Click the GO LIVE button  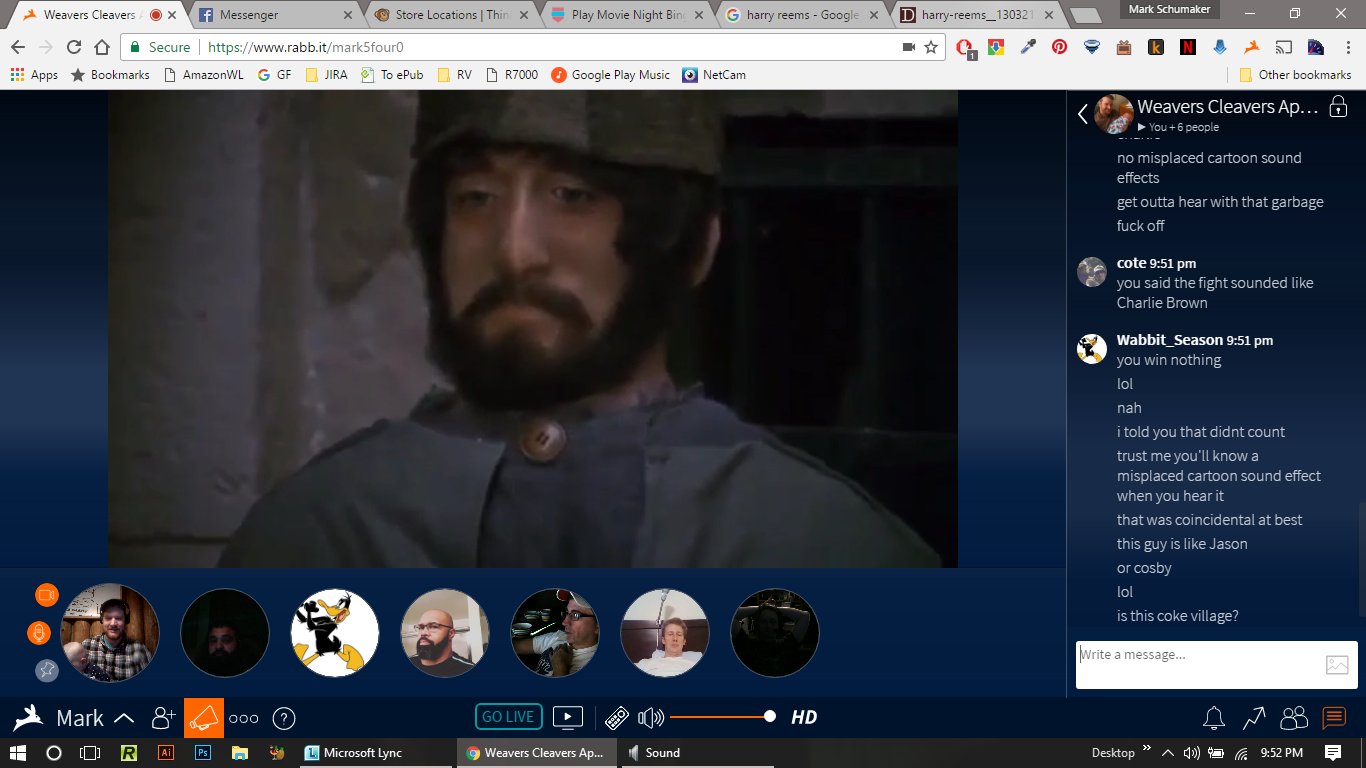click(x=509, y=717)
